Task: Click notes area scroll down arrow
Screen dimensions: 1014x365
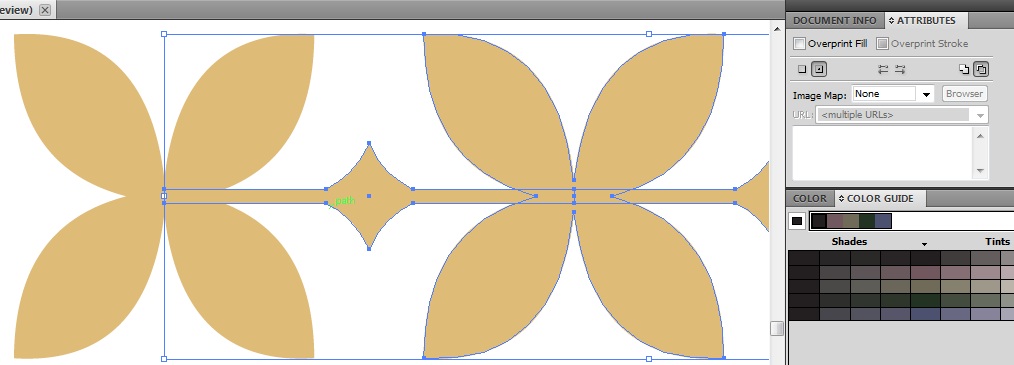Action: (980, 171)
